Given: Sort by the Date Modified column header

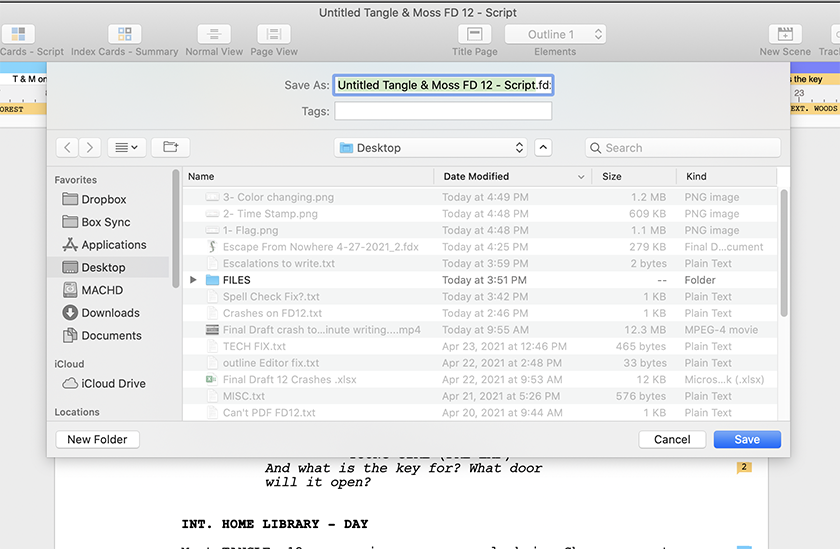Looking at the screenshot, I should click(x=510, y=176).
